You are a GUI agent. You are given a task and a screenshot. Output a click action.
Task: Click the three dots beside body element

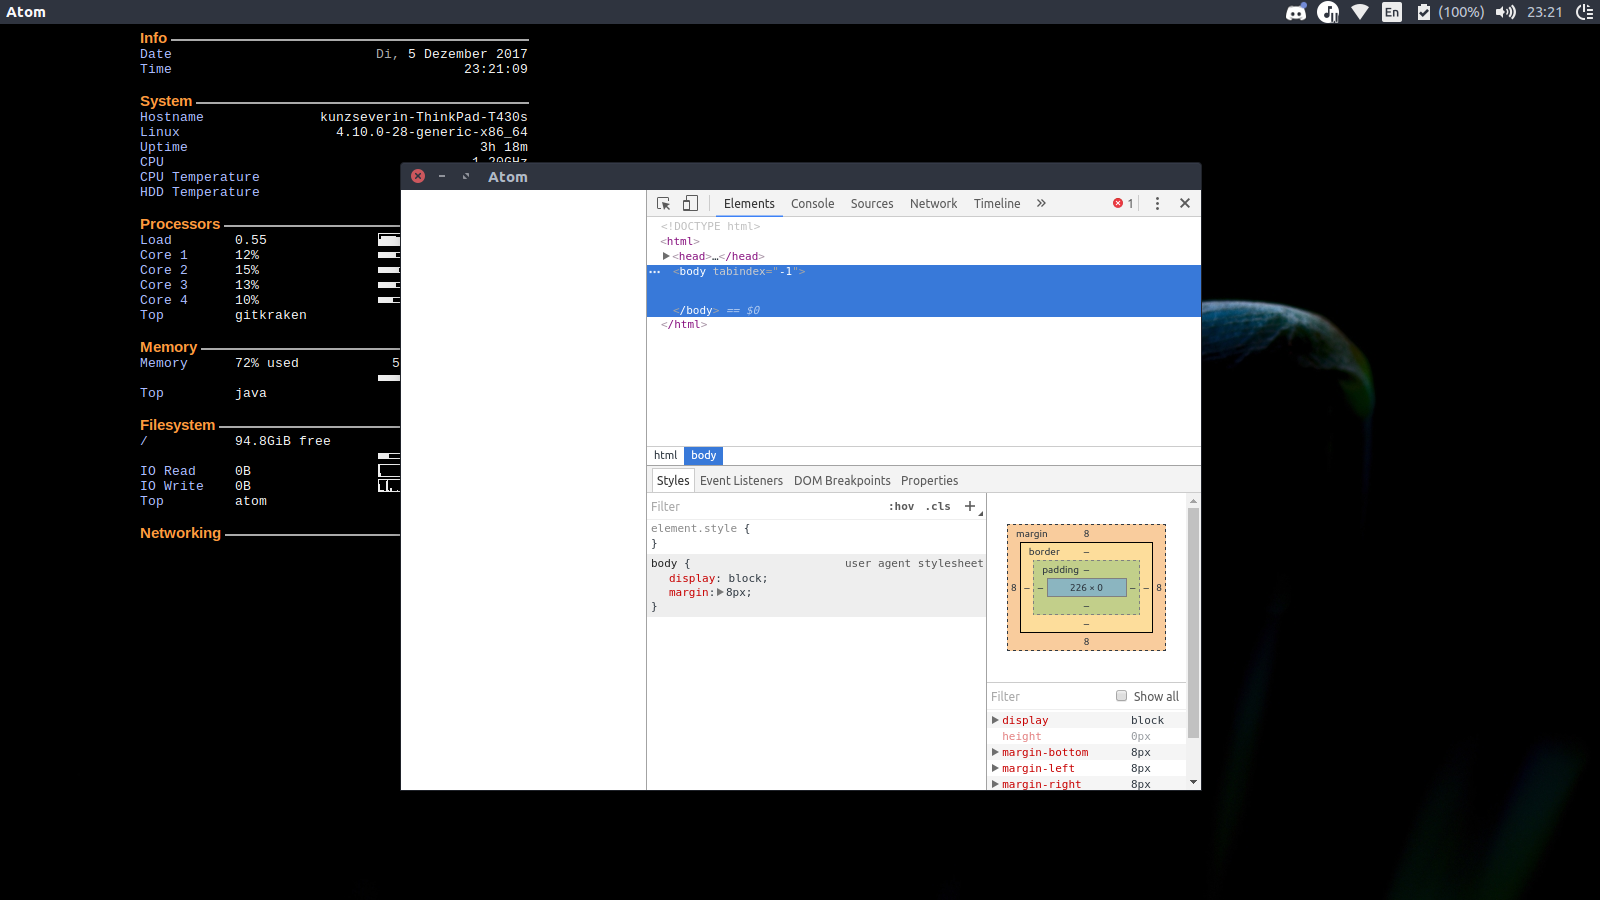coord(655,272)
